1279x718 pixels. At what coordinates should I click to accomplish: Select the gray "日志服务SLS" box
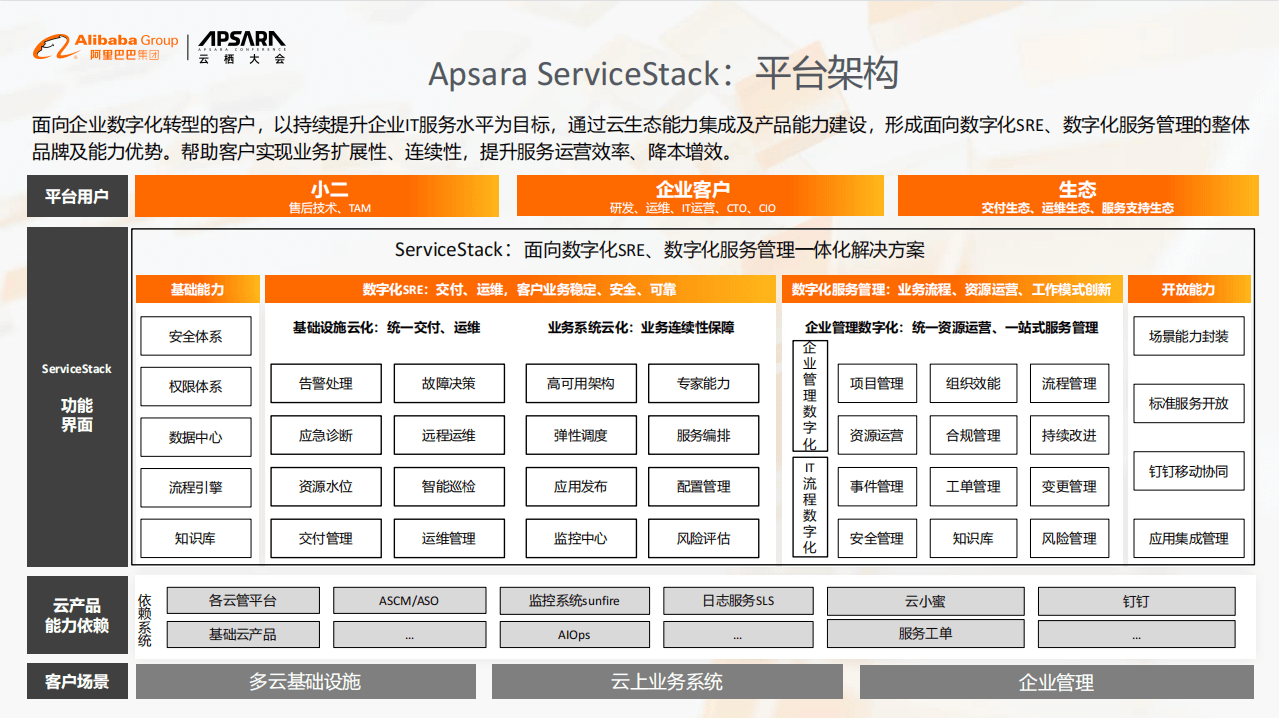pos(738,601)
